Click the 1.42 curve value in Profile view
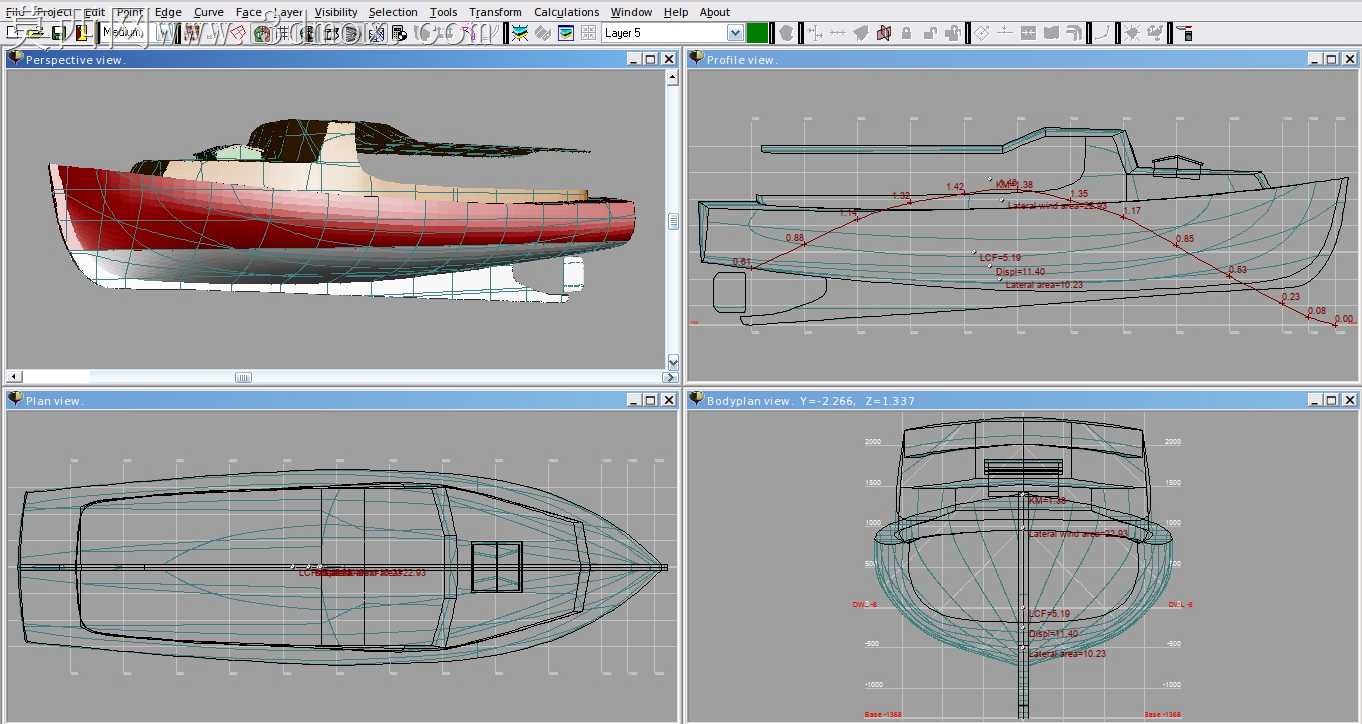1362x724 pixels. pyautogui.click(x=955, y=187)
